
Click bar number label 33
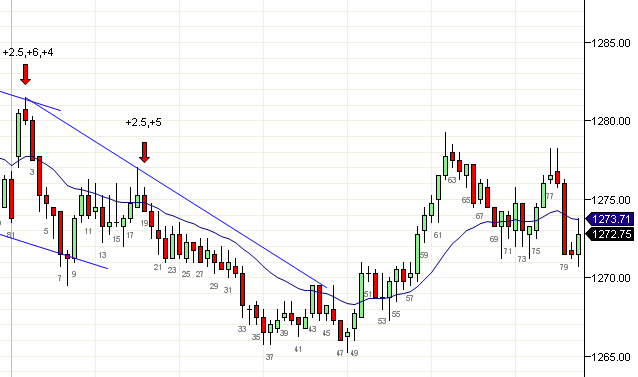tap(242, 329)
